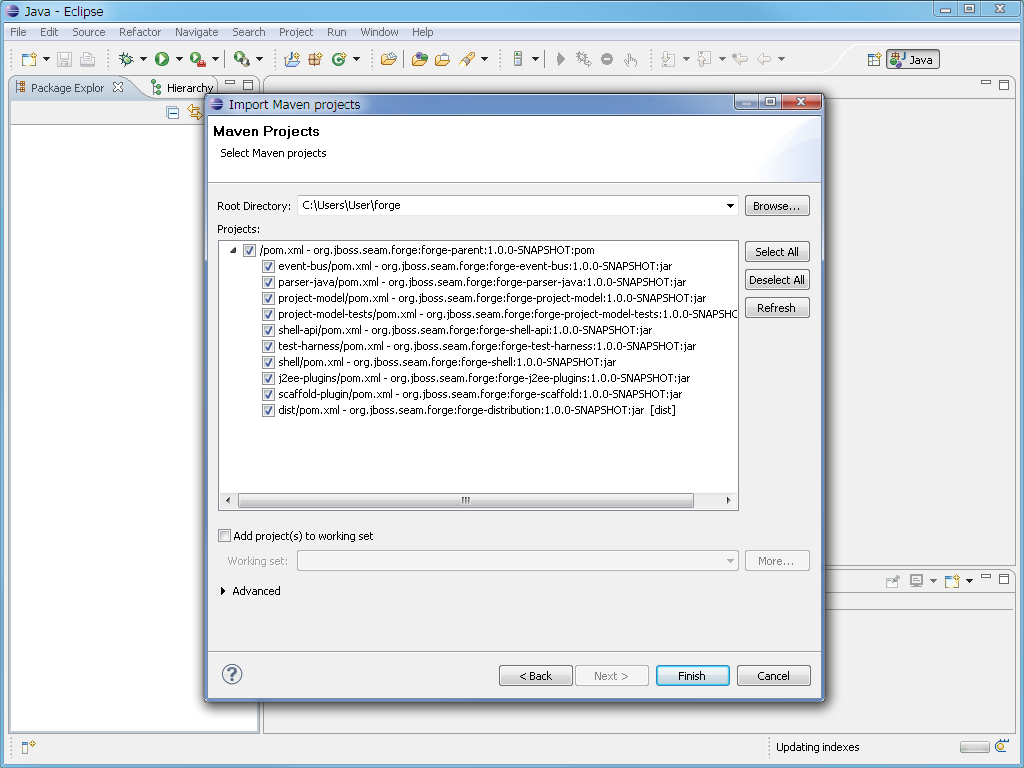Click the Last Edit Location icon

[740, 59]
